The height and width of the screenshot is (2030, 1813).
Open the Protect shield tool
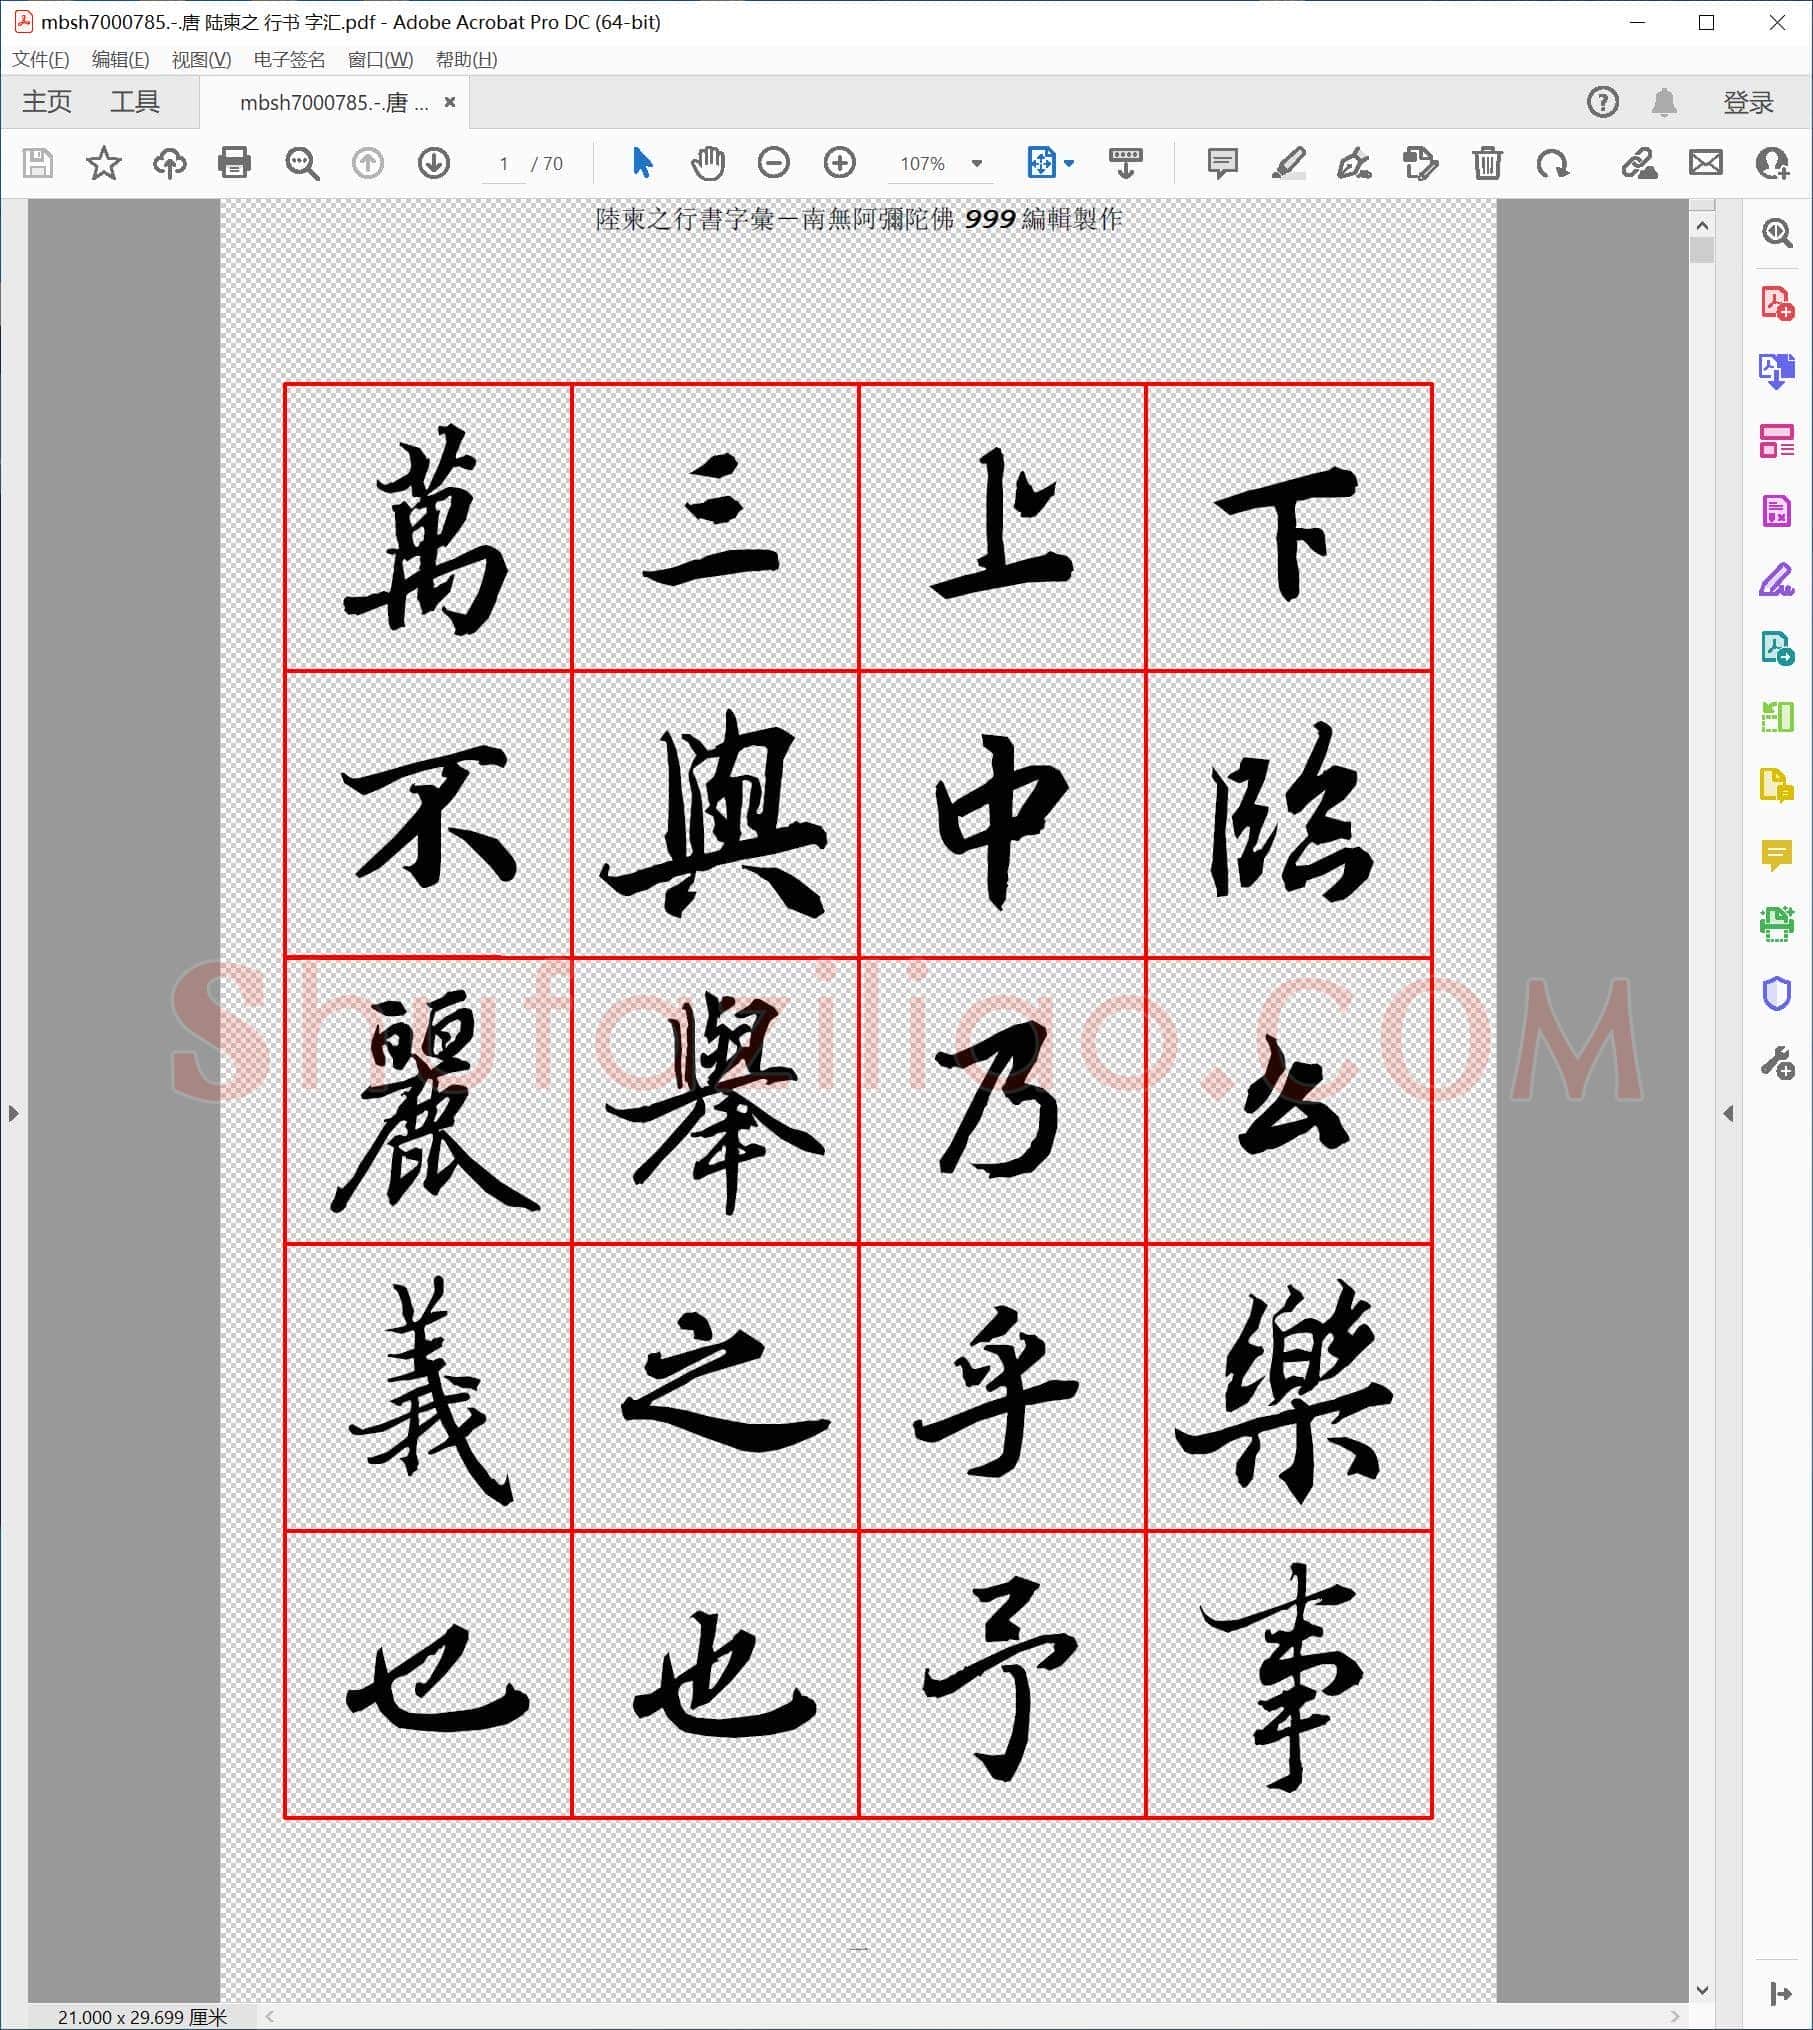coord(1777,993)
